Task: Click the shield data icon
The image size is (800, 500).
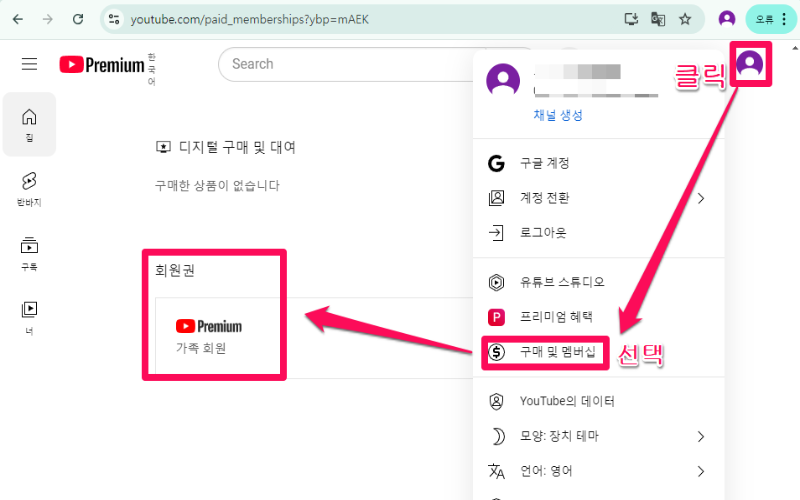Action: tap(496, 402)
